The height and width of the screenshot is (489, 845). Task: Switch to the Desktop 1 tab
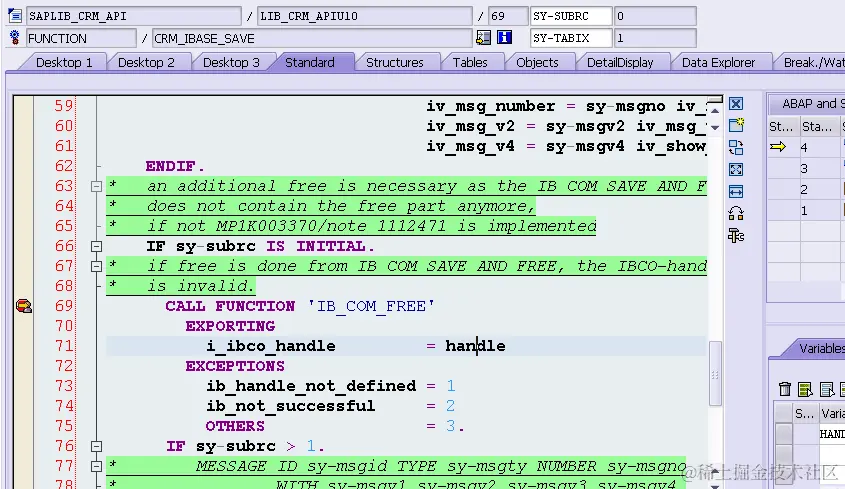(64, 63)
